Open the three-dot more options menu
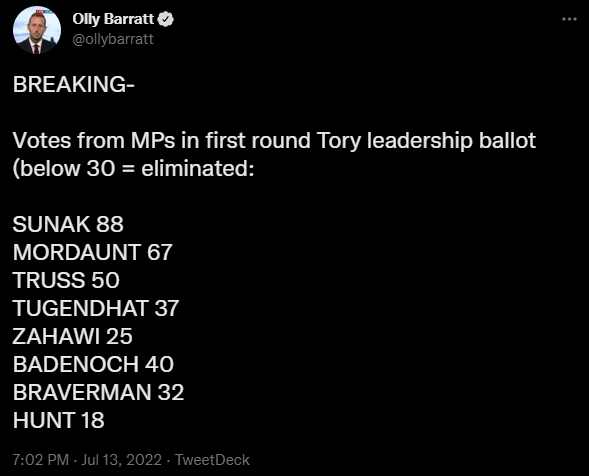This screenshot has height=476, width=589. tap(569, 19)
